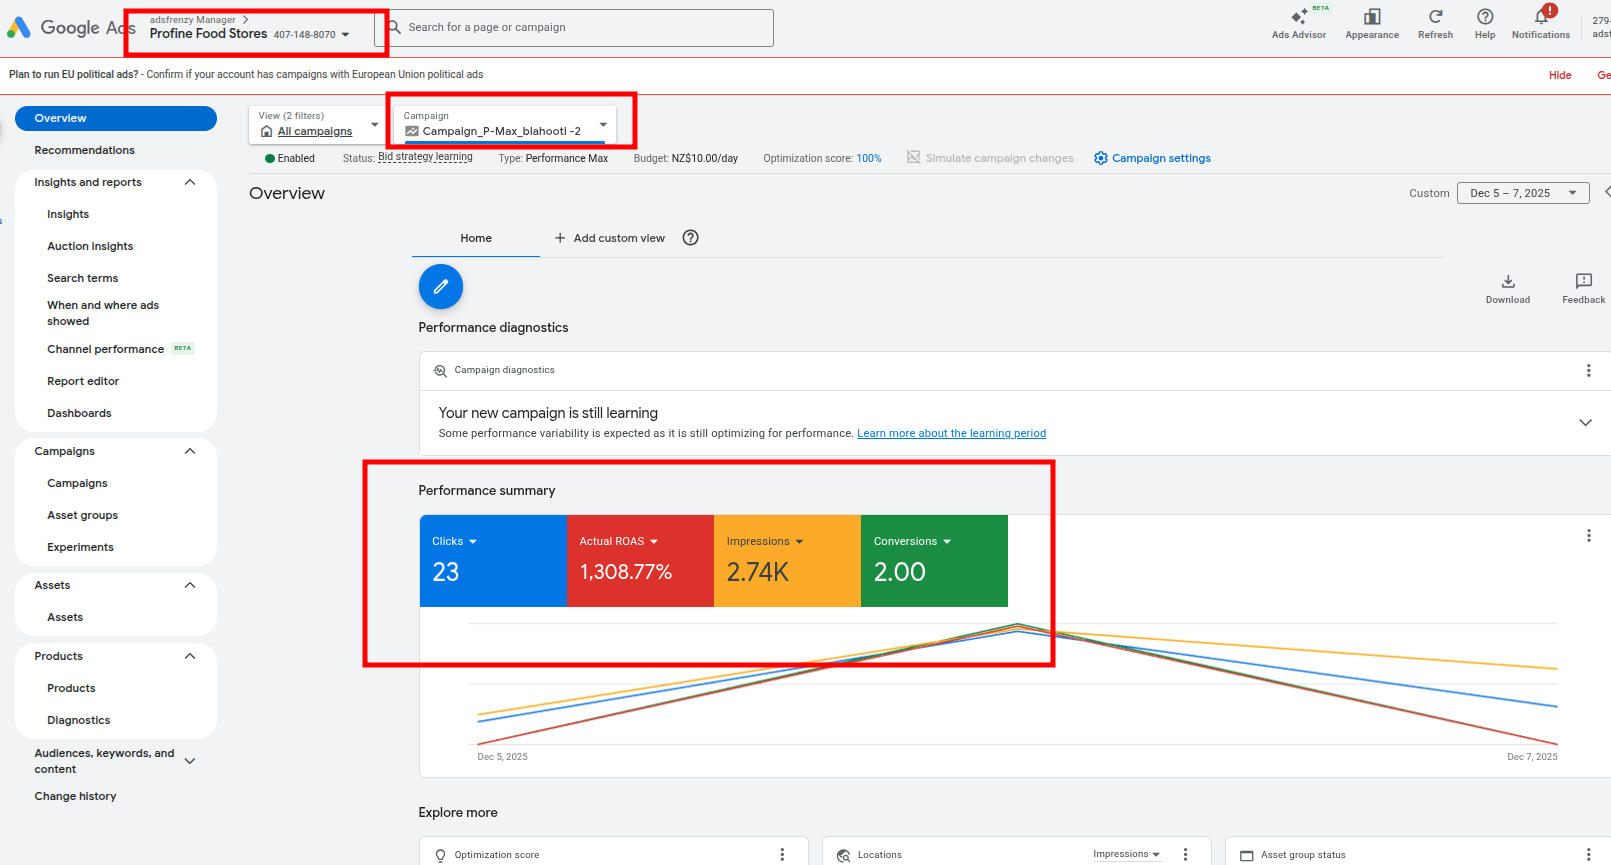
Task: Open the Dec 5 – 7, 2025 date range dropdown
Action: [x=1523, y=193]
